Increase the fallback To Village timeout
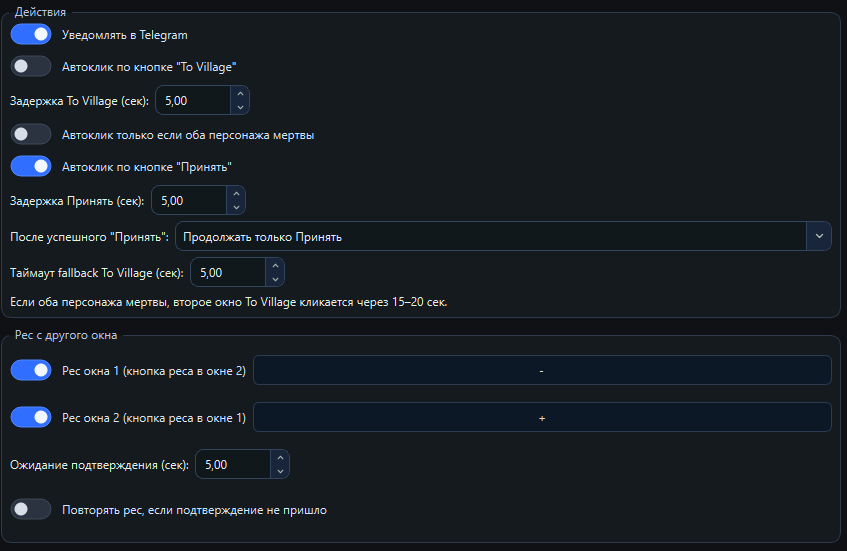The width and height of the screenshot is (847, 551). pyautogui.click(x=275, y=265)
